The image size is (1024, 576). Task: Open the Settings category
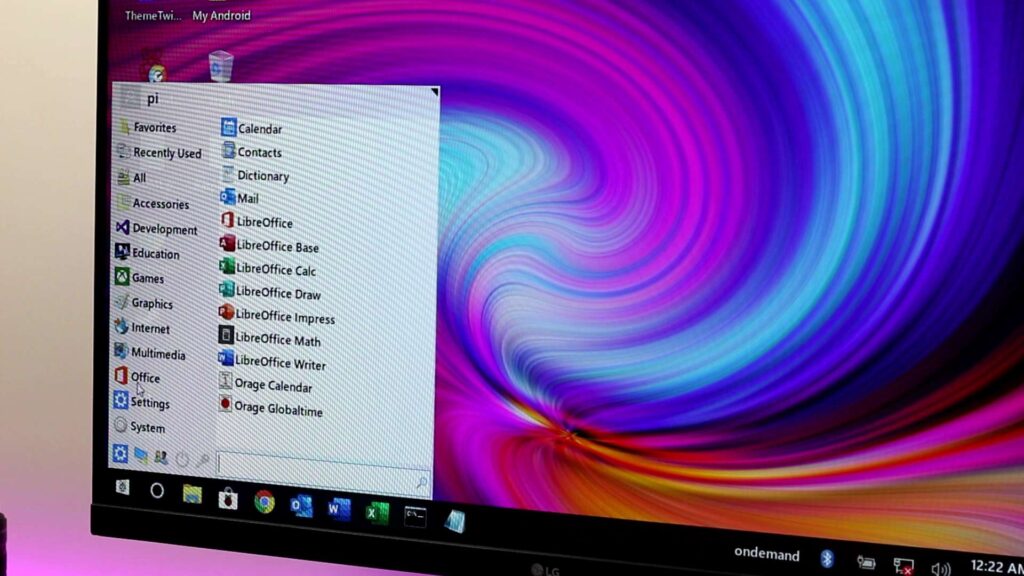pos(142,402)
